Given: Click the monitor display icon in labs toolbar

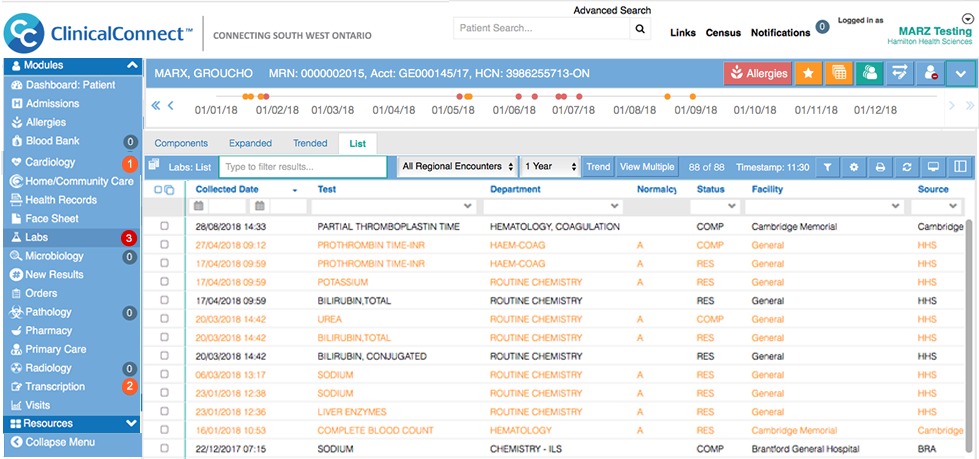Looking at the screenshot, I should point(933,167).
